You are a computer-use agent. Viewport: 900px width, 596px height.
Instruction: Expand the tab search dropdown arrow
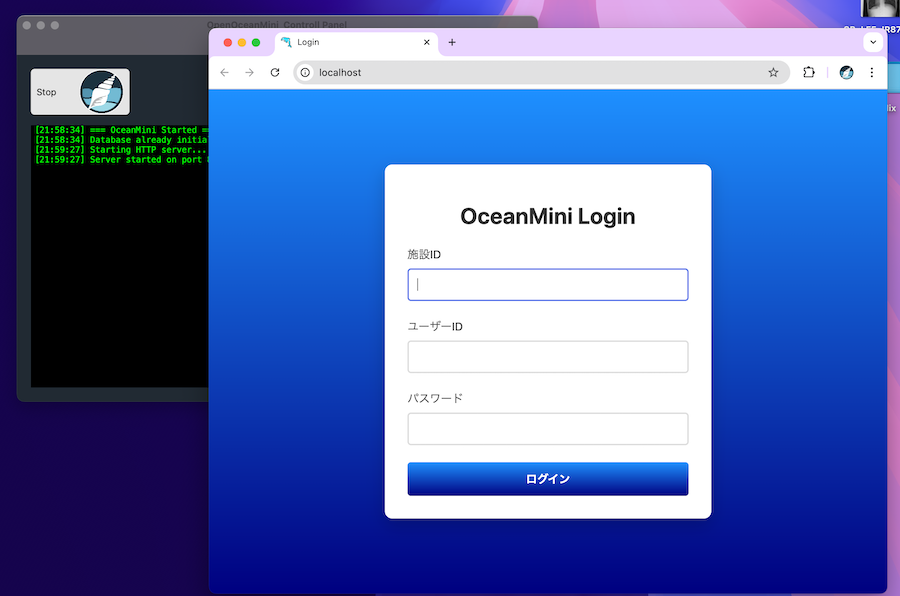pyautogui.click(x=872, y=42)
